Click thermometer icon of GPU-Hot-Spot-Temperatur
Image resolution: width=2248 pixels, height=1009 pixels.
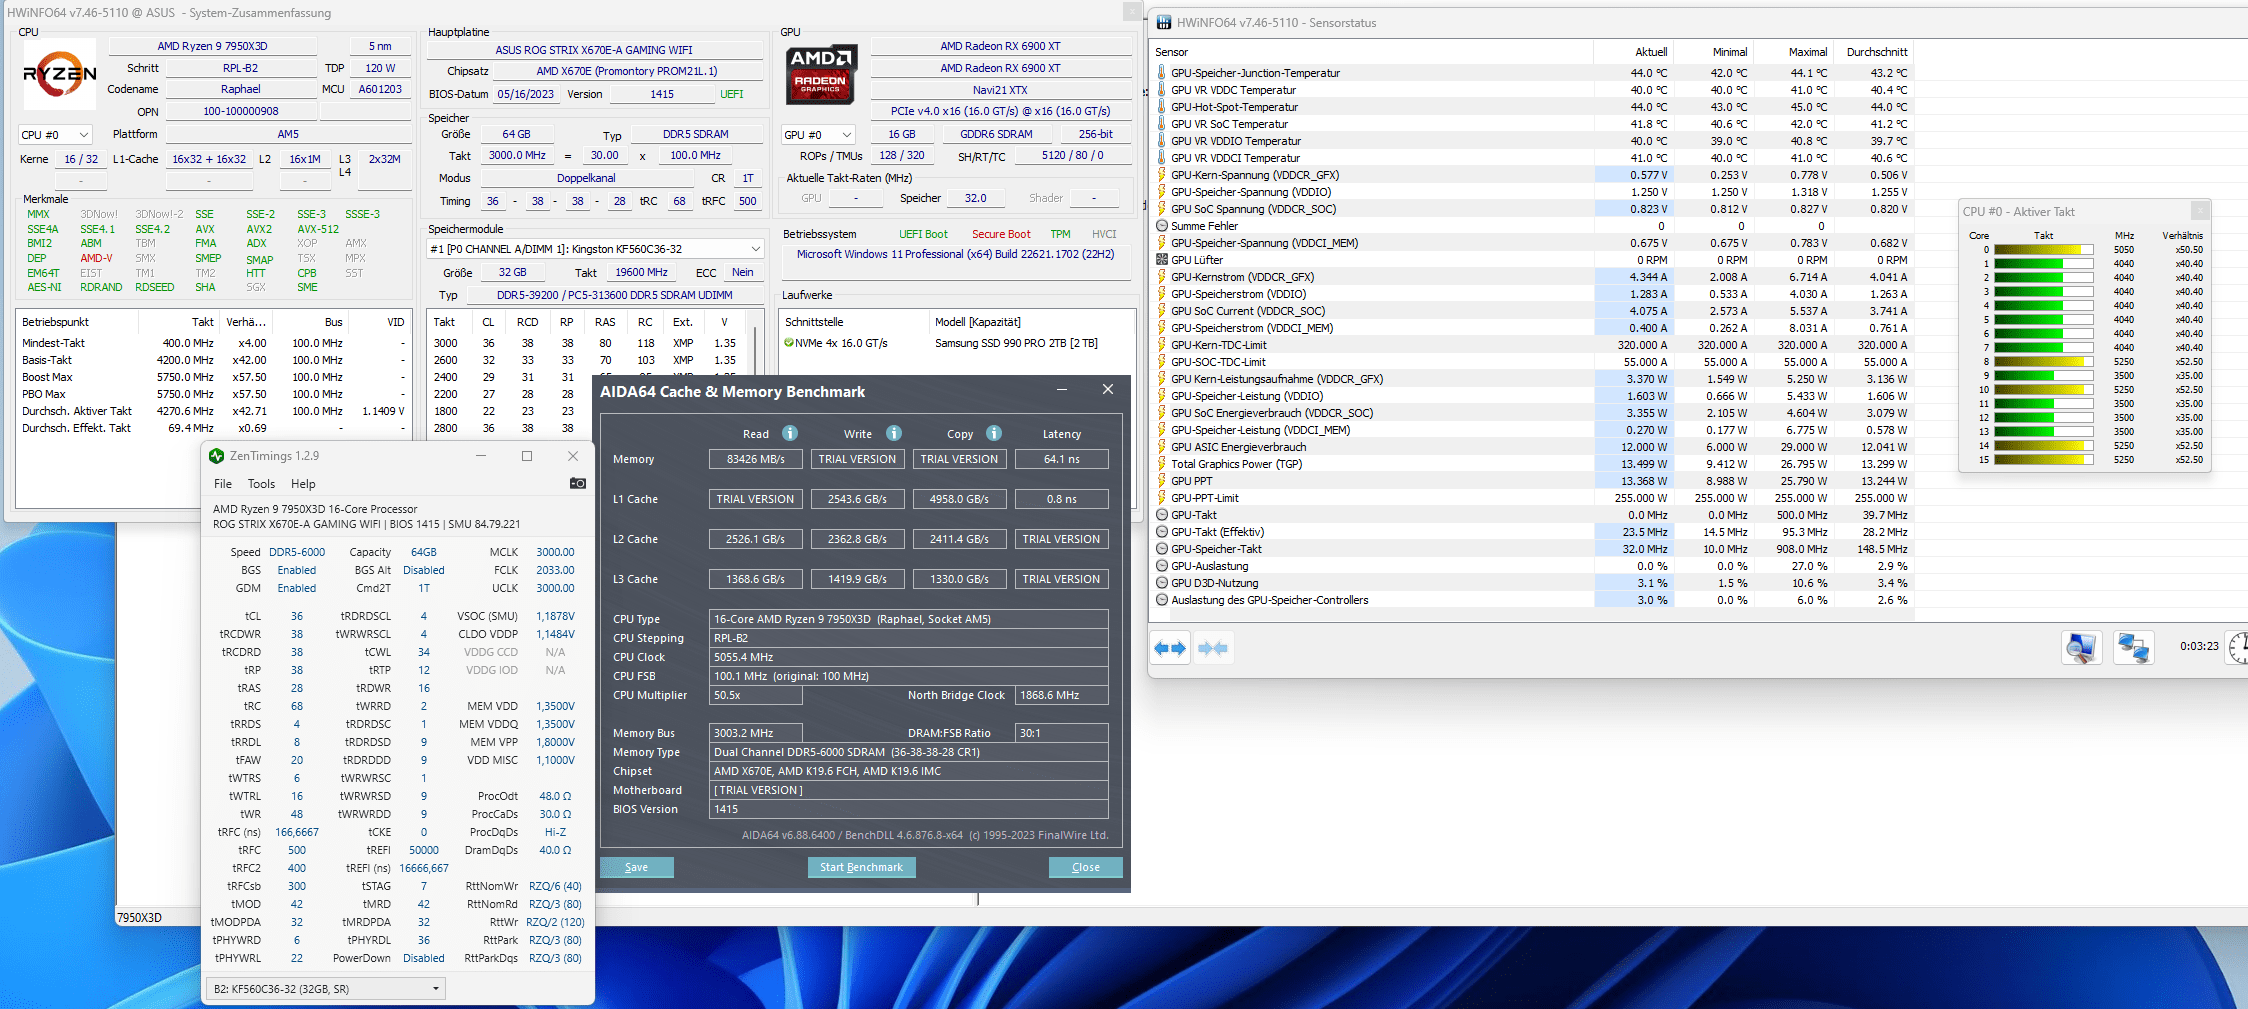pyautogui.click(x=1161, y=107)
